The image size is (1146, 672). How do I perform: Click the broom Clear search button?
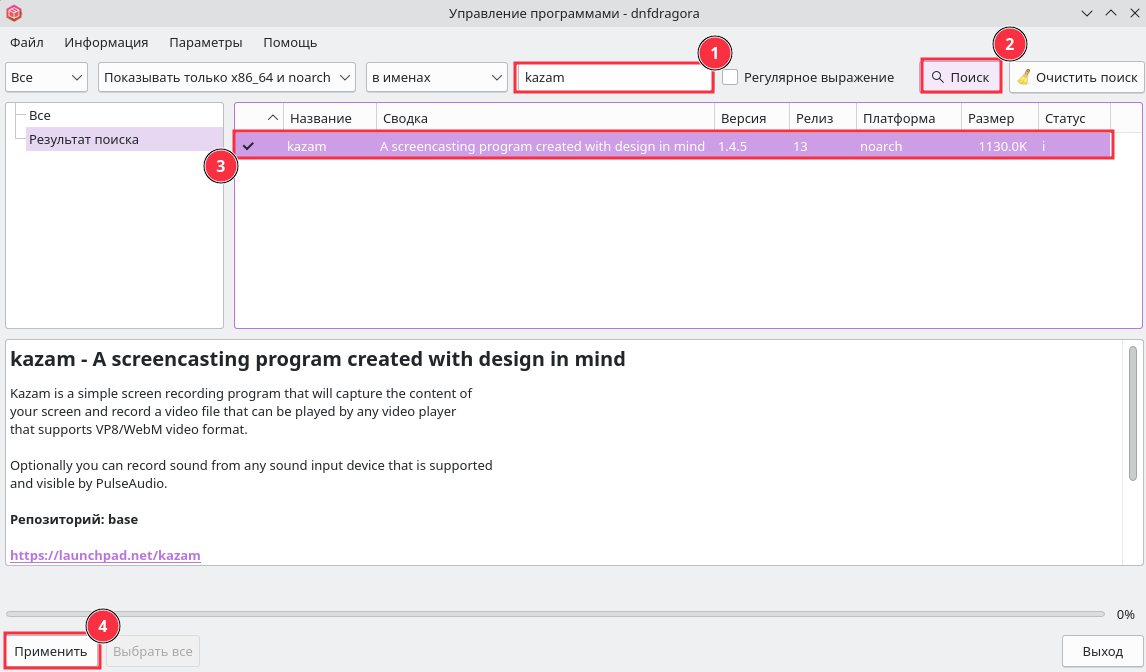[x=1076, y=77]
